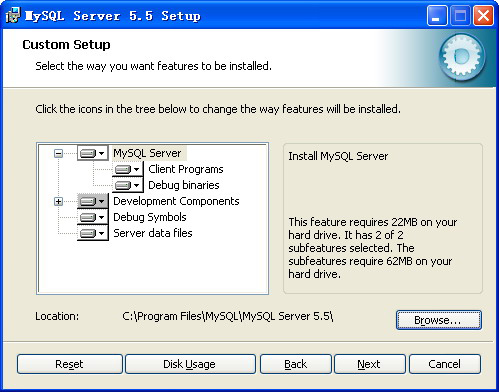The image size is (499, 392).
Task: Close the MySQL Server Setup window
Action: tap(483, 16)
